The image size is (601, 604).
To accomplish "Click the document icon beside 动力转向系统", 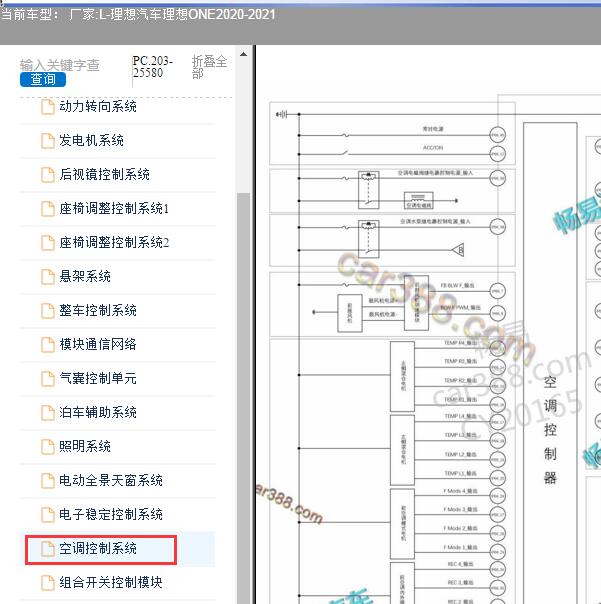I will 48,107.
